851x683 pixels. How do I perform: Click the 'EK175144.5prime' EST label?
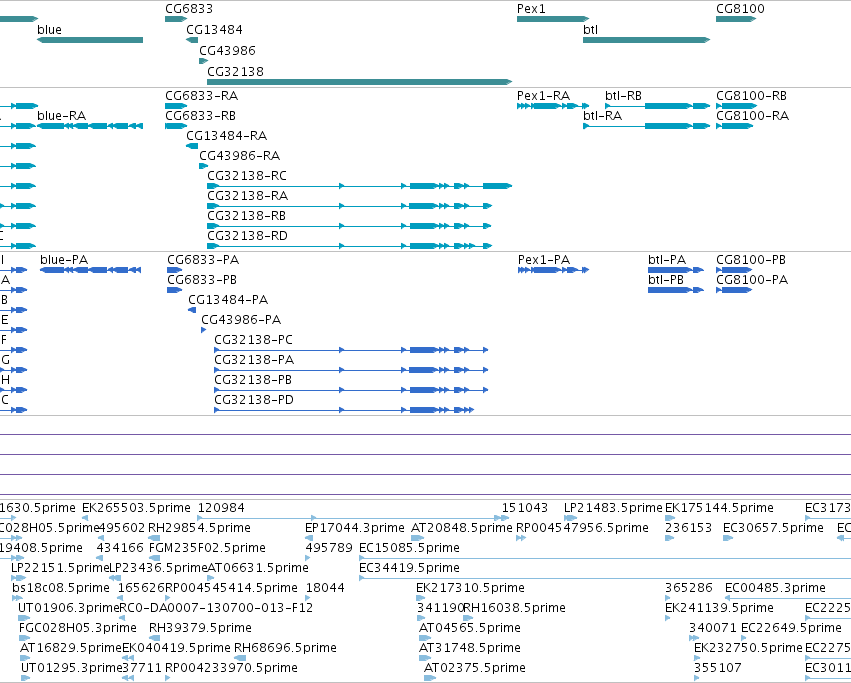719,508
